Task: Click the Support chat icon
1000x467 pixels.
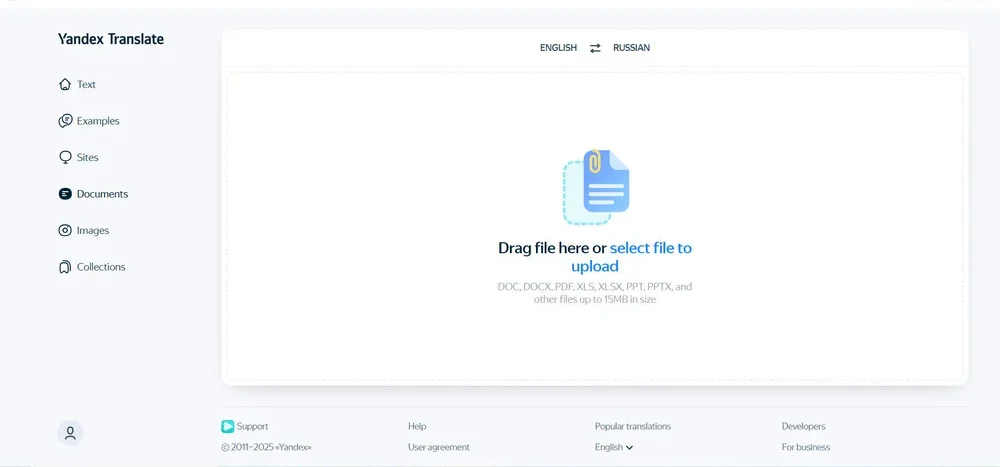Action: coord(227,426)
